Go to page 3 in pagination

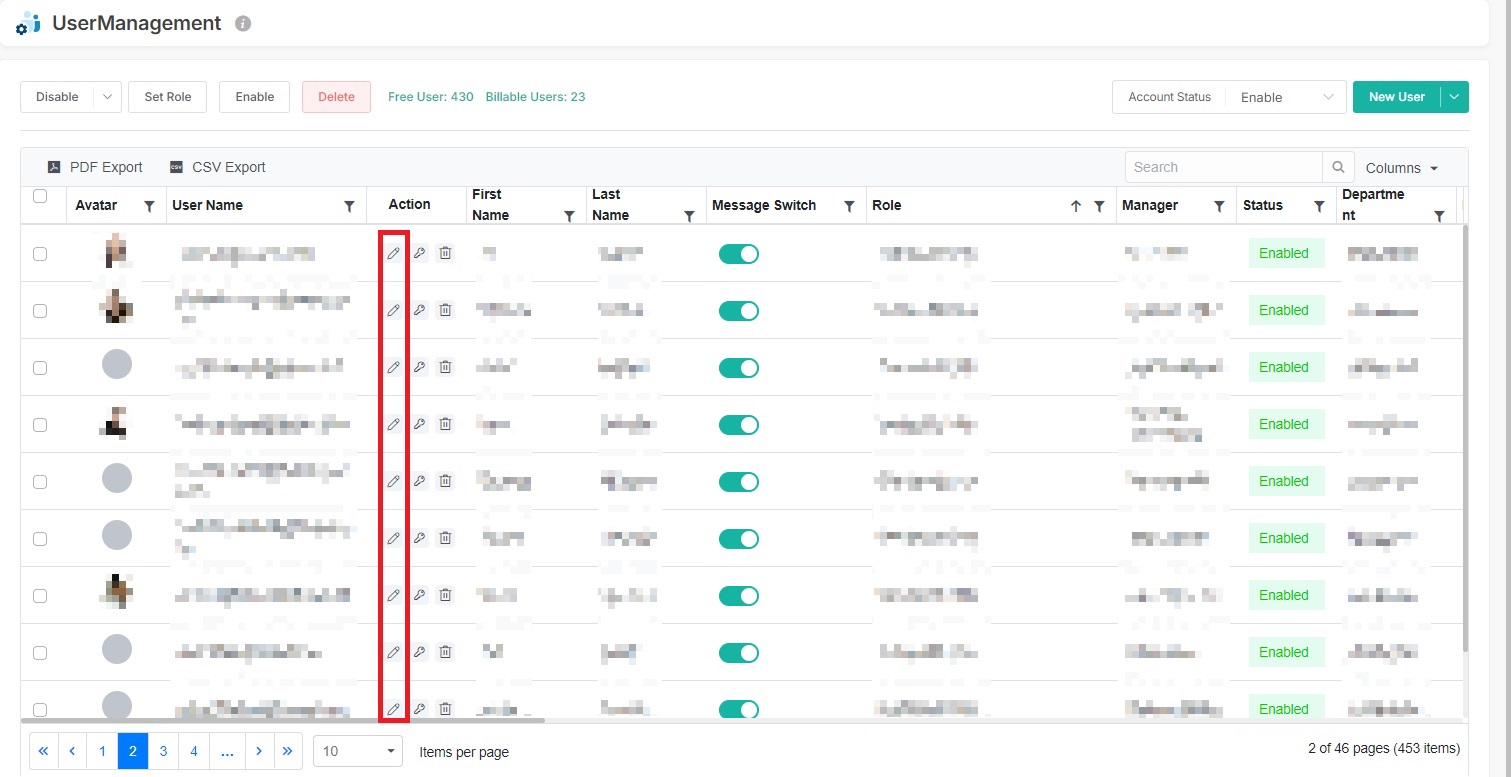coord(163,751)
